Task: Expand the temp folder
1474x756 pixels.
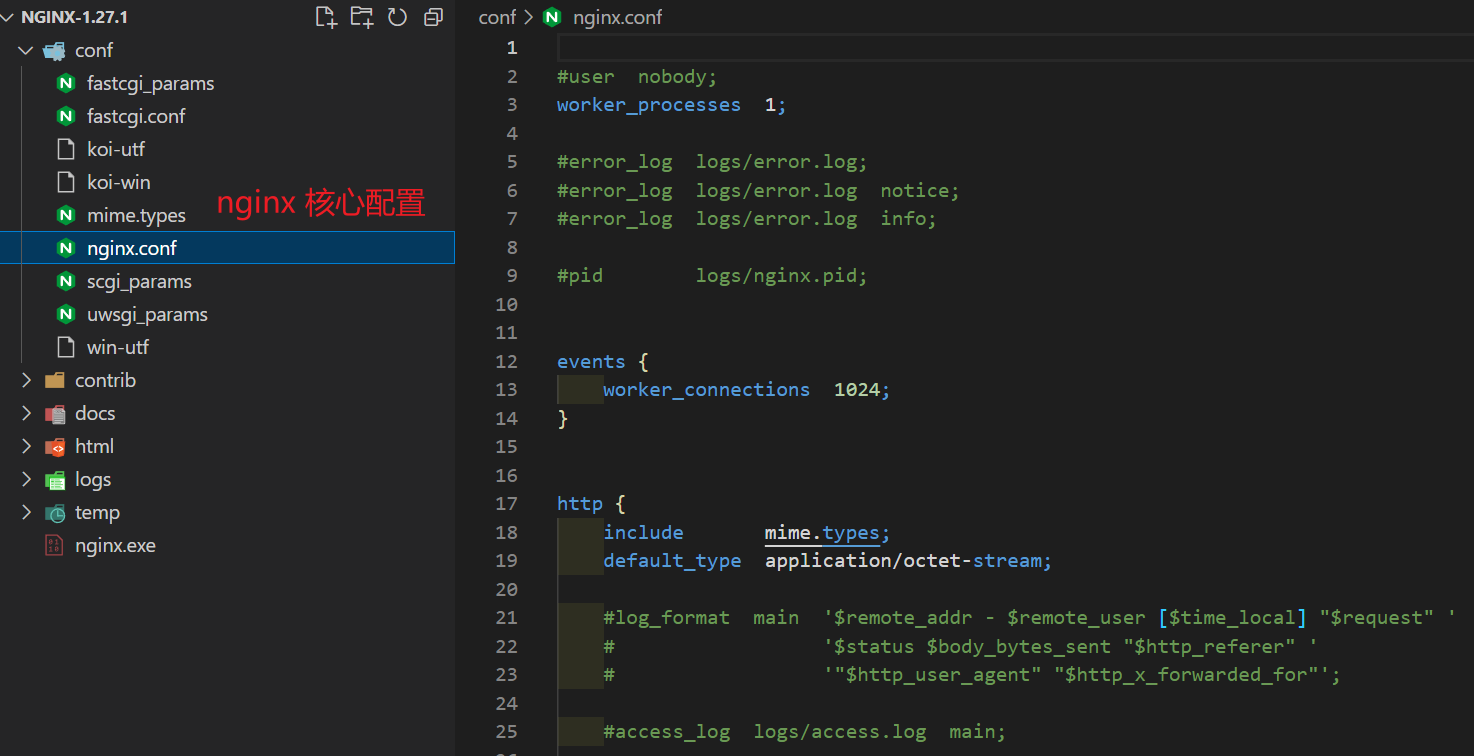Action: click(x=26, y=513)
